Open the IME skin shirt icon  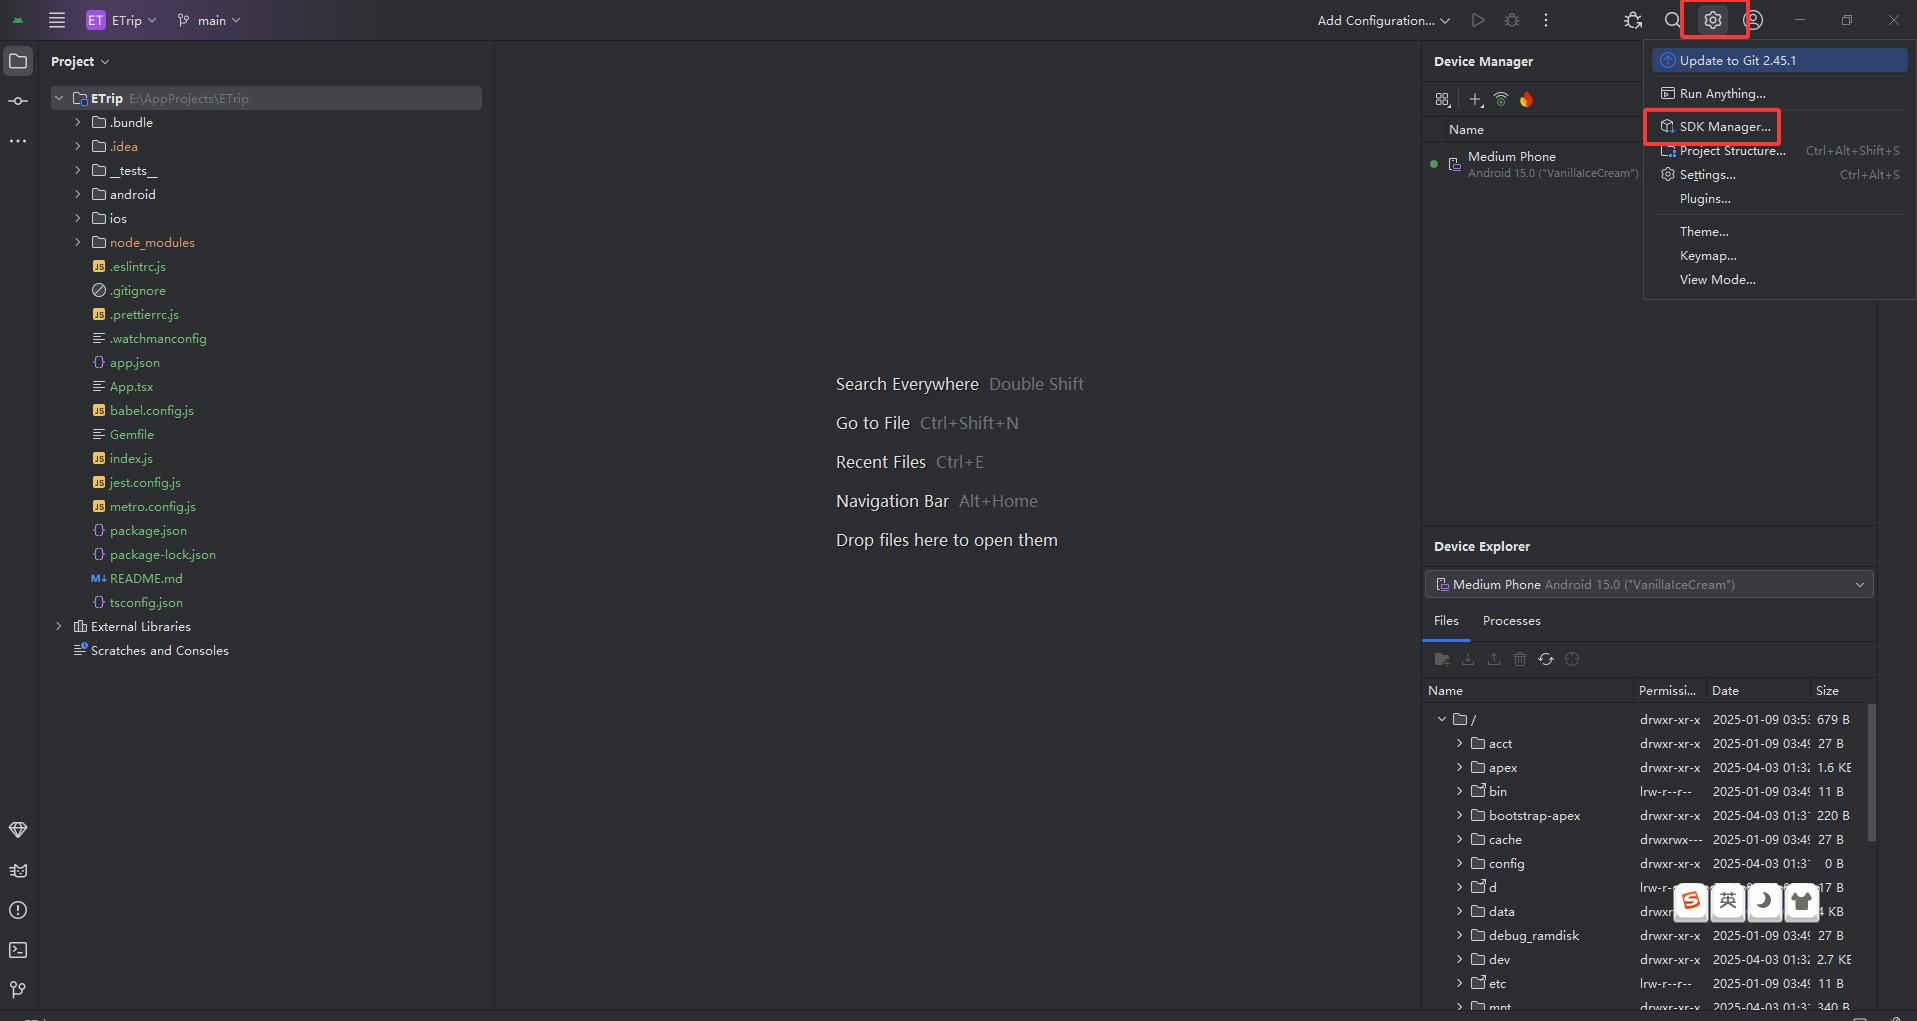pos(1802,901)
